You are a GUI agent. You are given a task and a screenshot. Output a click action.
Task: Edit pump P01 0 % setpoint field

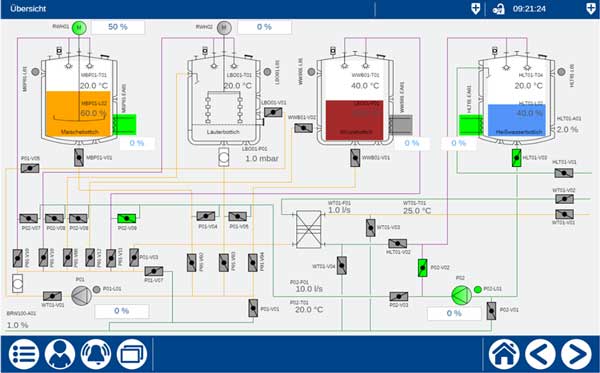(x=122, y=311)
